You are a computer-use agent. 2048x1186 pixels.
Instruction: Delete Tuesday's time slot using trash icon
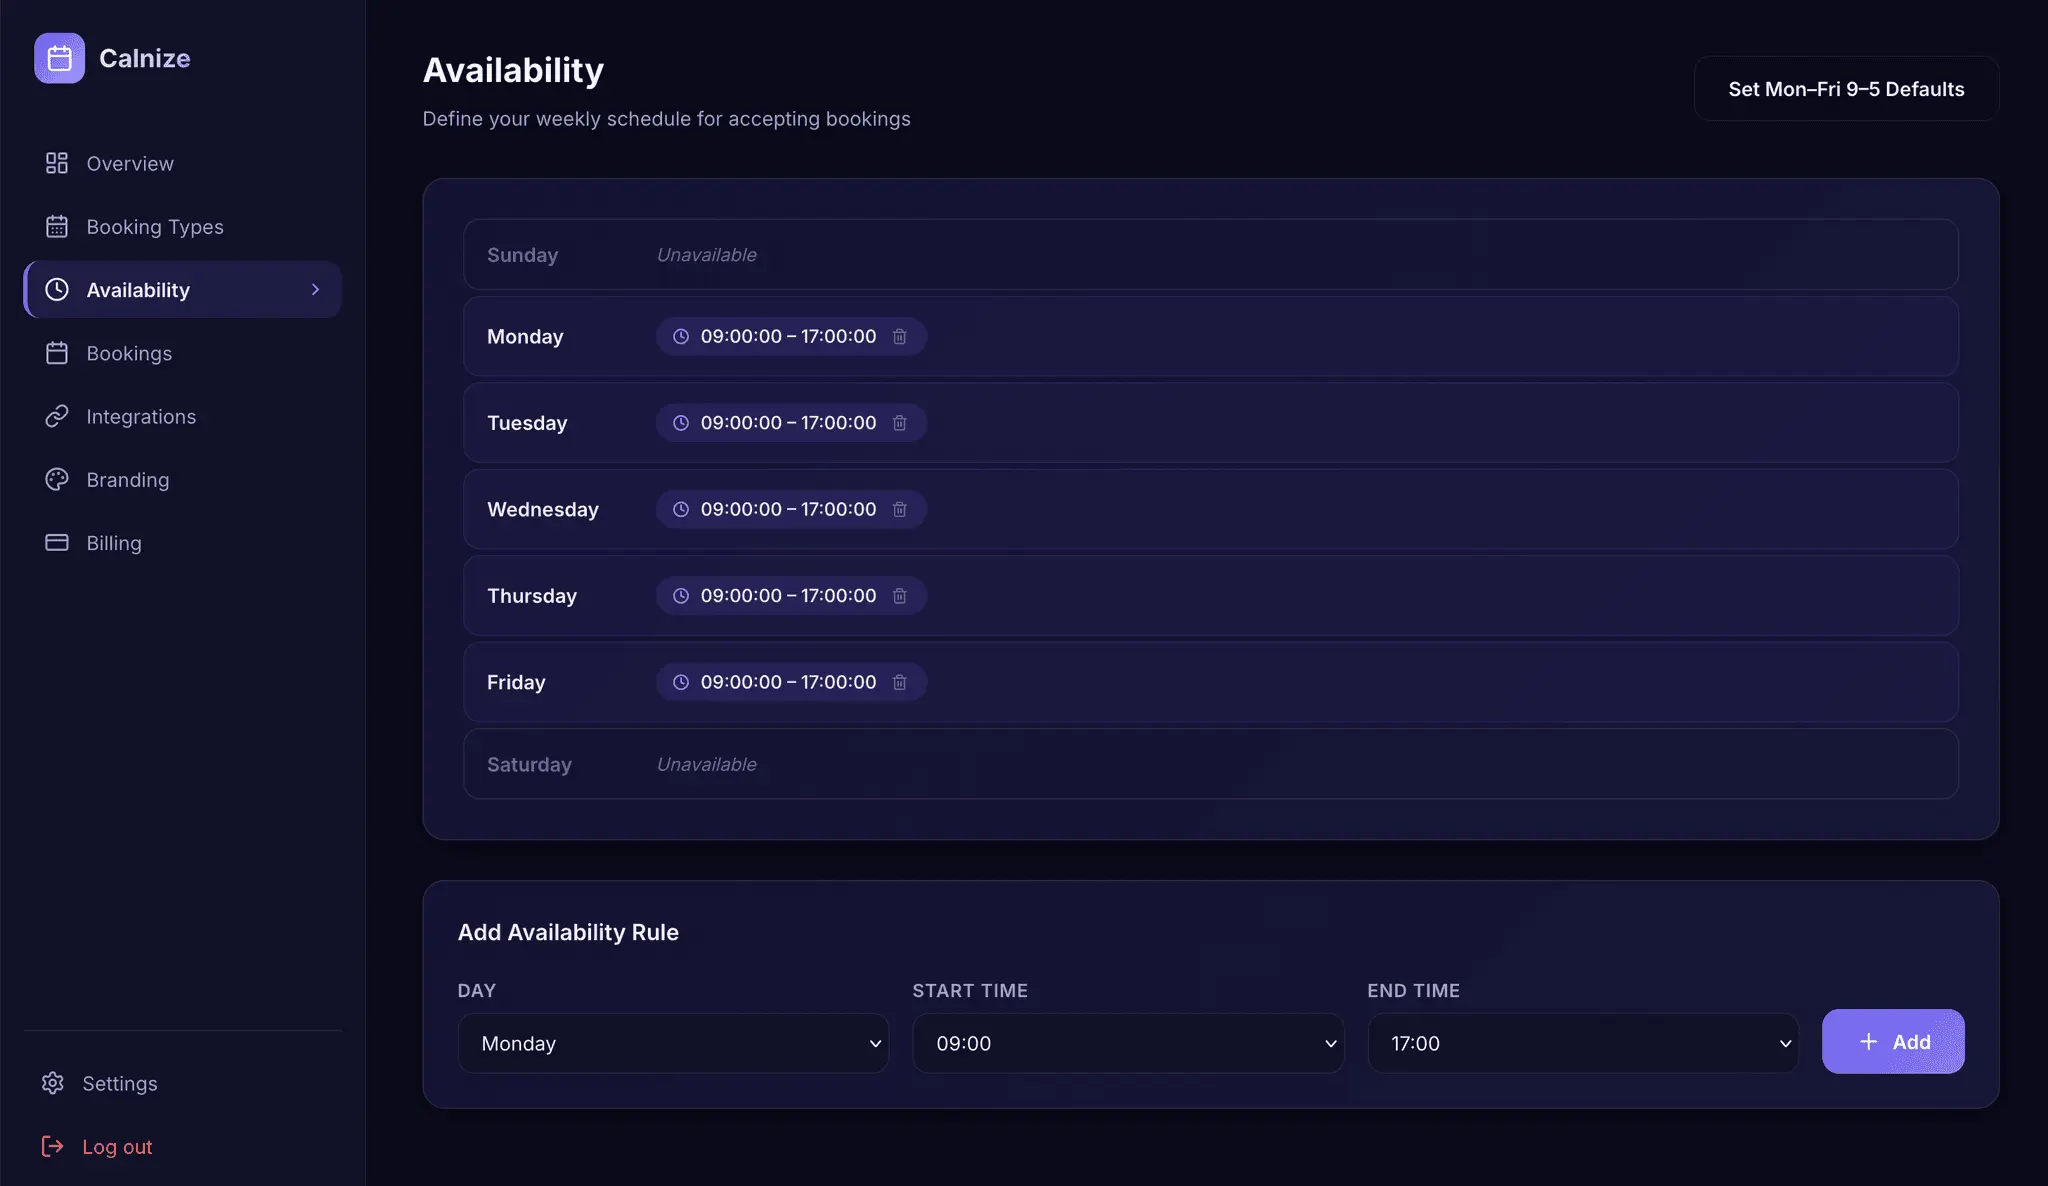[x=900, y=423]
